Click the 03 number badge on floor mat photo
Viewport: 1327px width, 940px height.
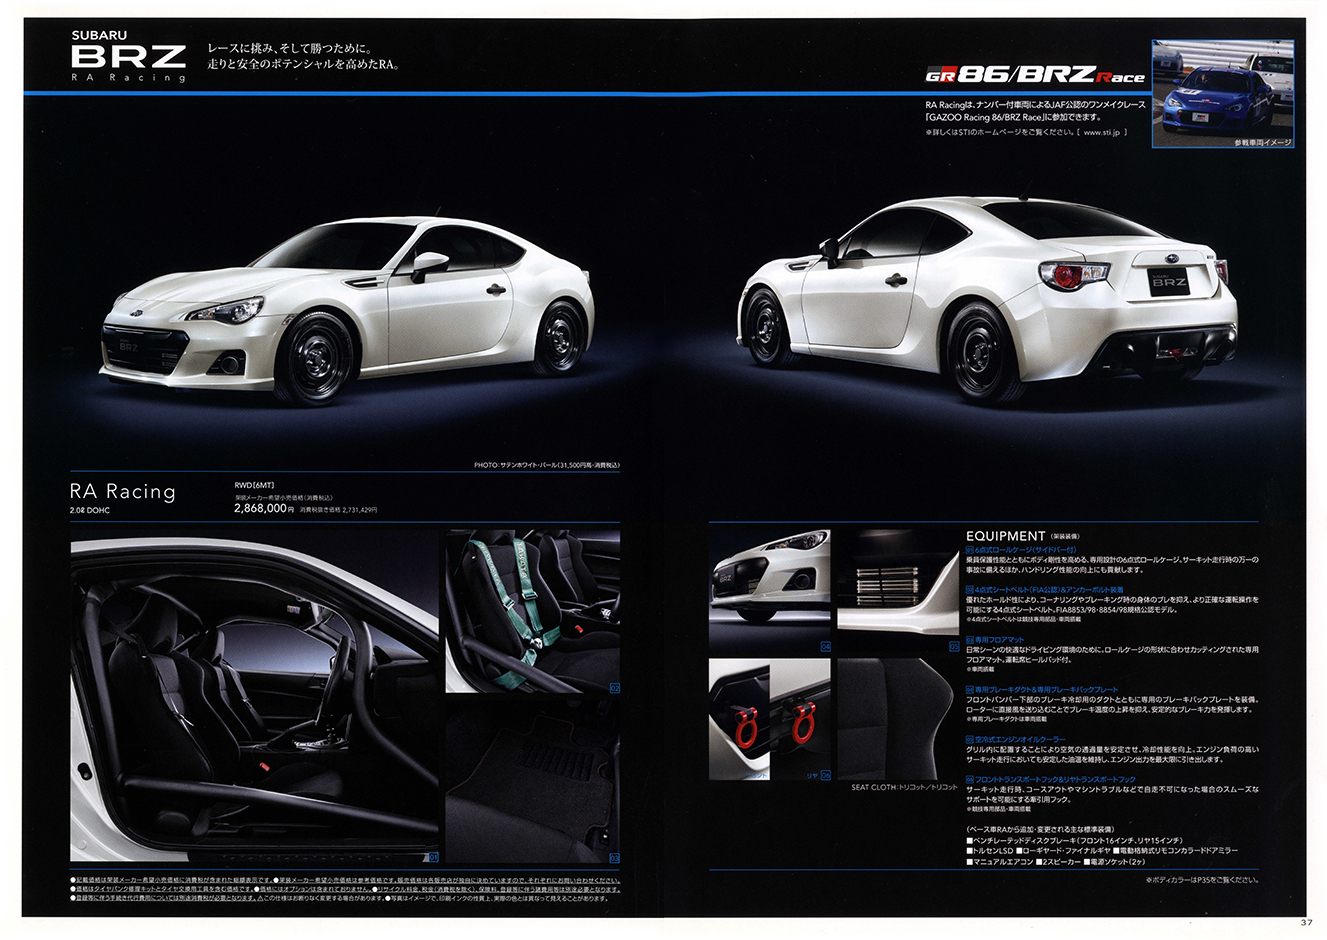click(x=614, y=858)
